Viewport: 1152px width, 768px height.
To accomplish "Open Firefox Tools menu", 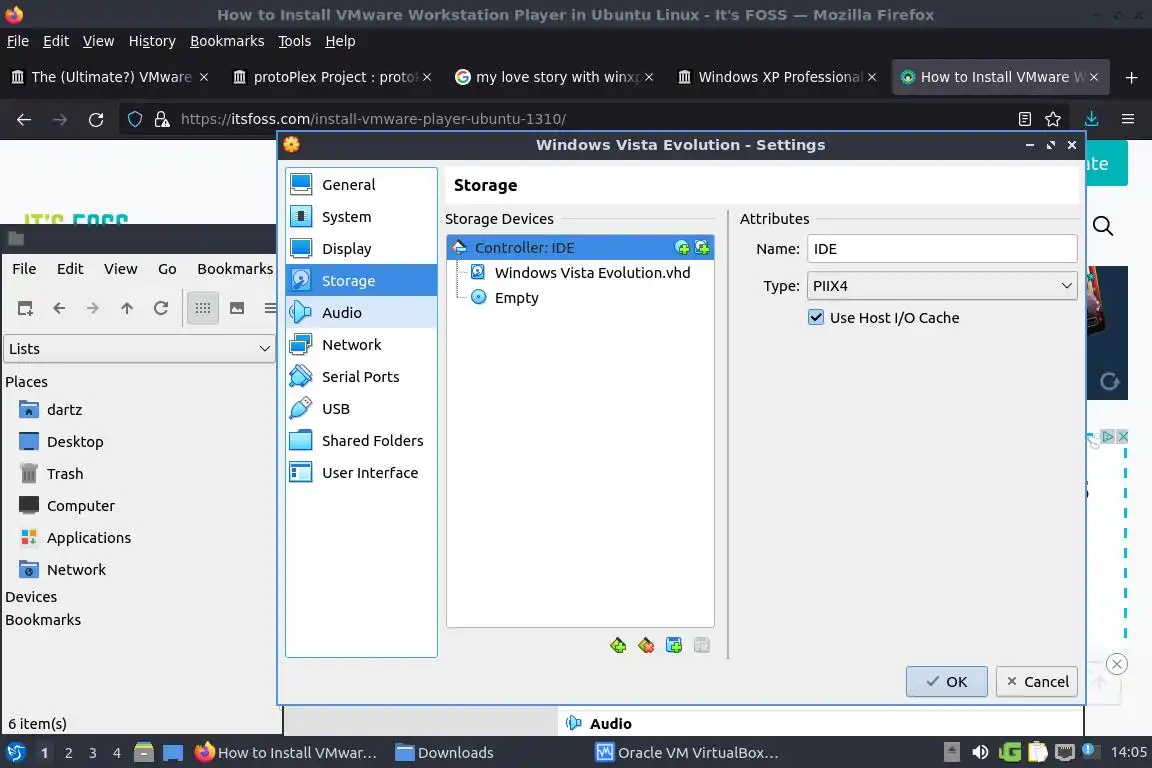I will click(x=295, y=41).
